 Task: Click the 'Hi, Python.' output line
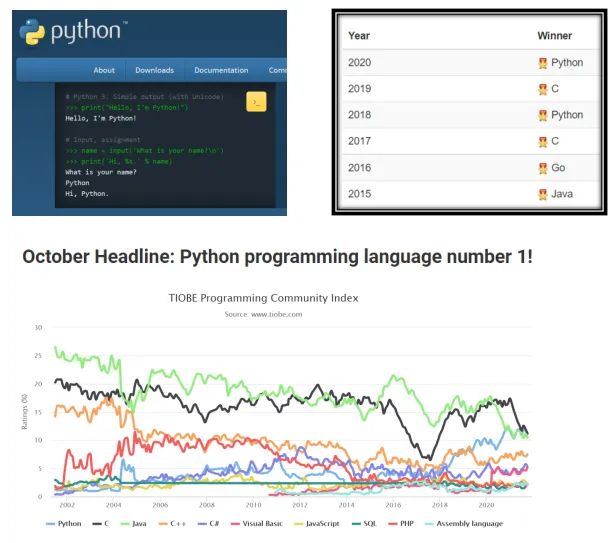(x=87, y=194)
